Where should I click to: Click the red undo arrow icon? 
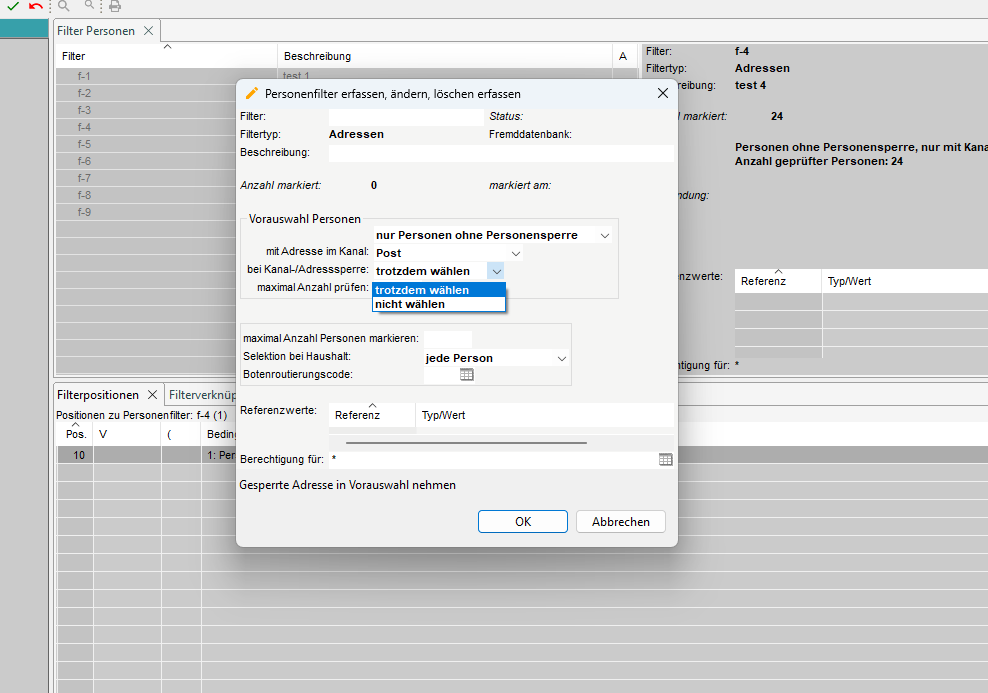[36, 6]
